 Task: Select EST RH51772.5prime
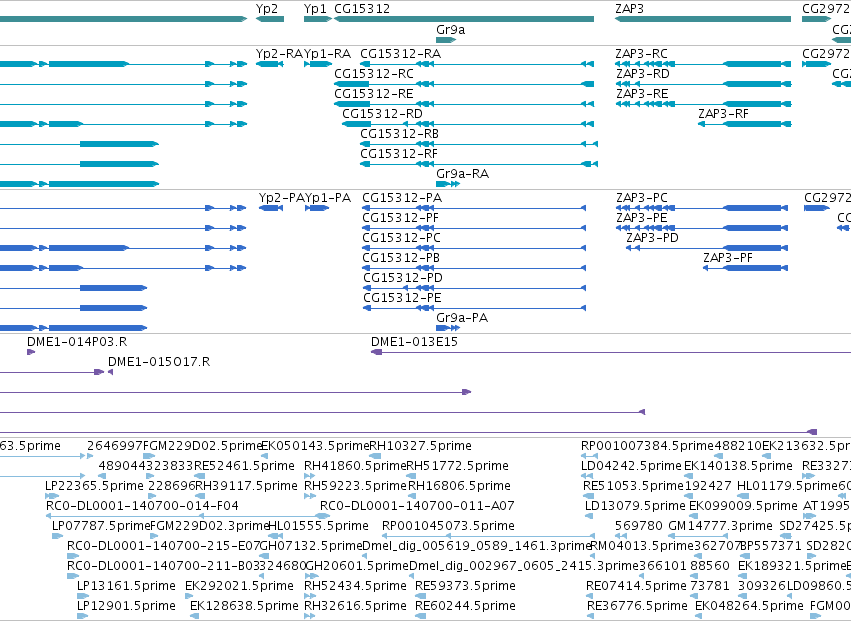[412, 477]
